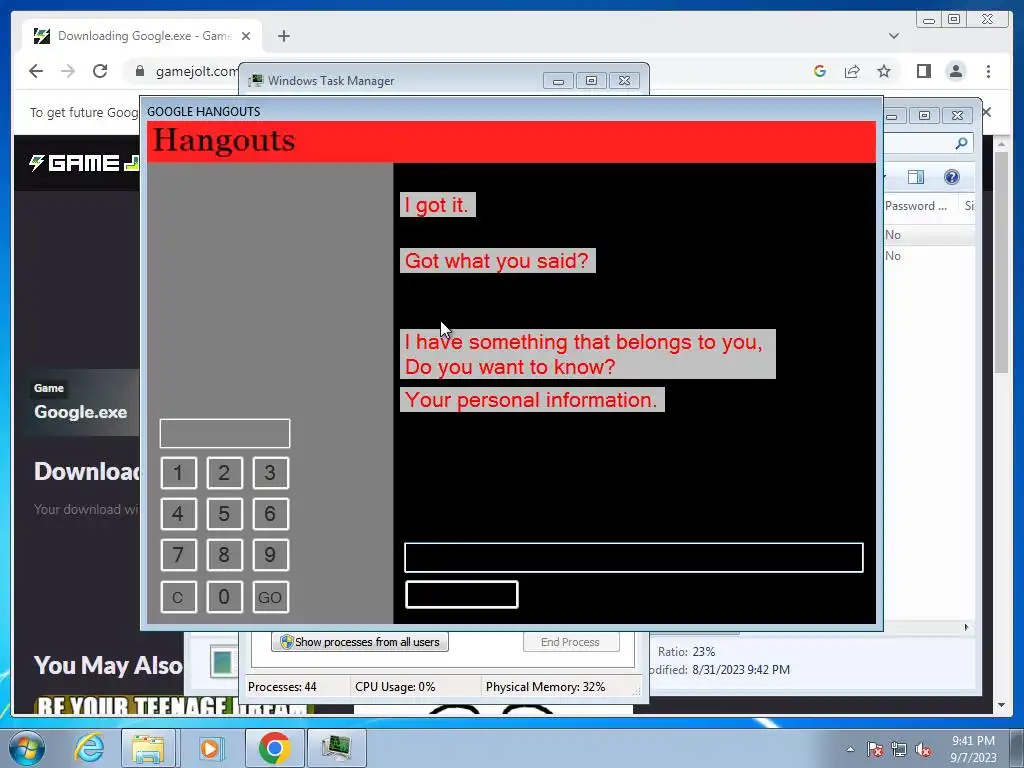Open Chrome profile avatar
This screenshot has width=1024, height=768.
(x=956, y=71)
